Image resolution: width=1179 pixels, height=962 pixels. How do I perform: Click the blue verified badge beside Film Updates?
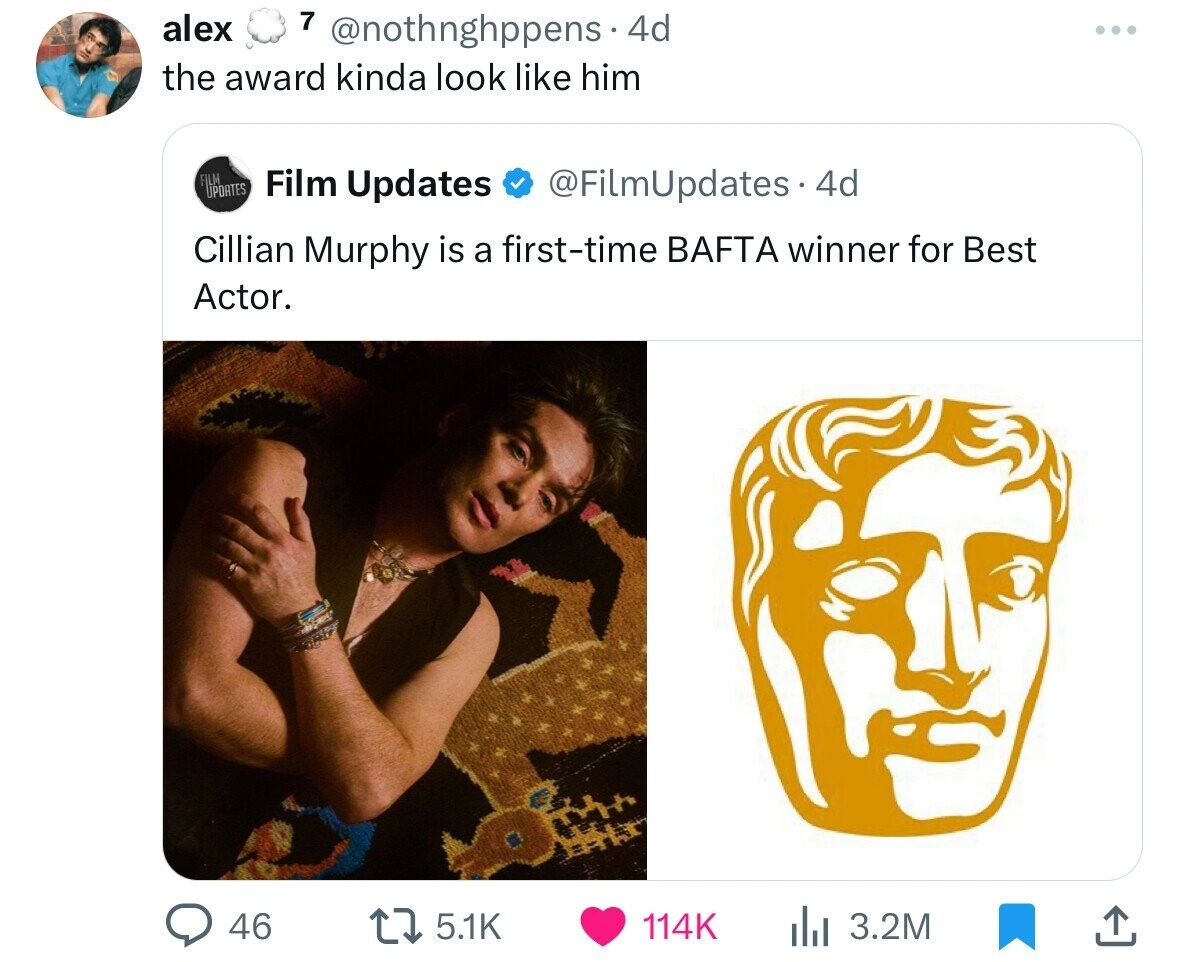click(515, 184)
